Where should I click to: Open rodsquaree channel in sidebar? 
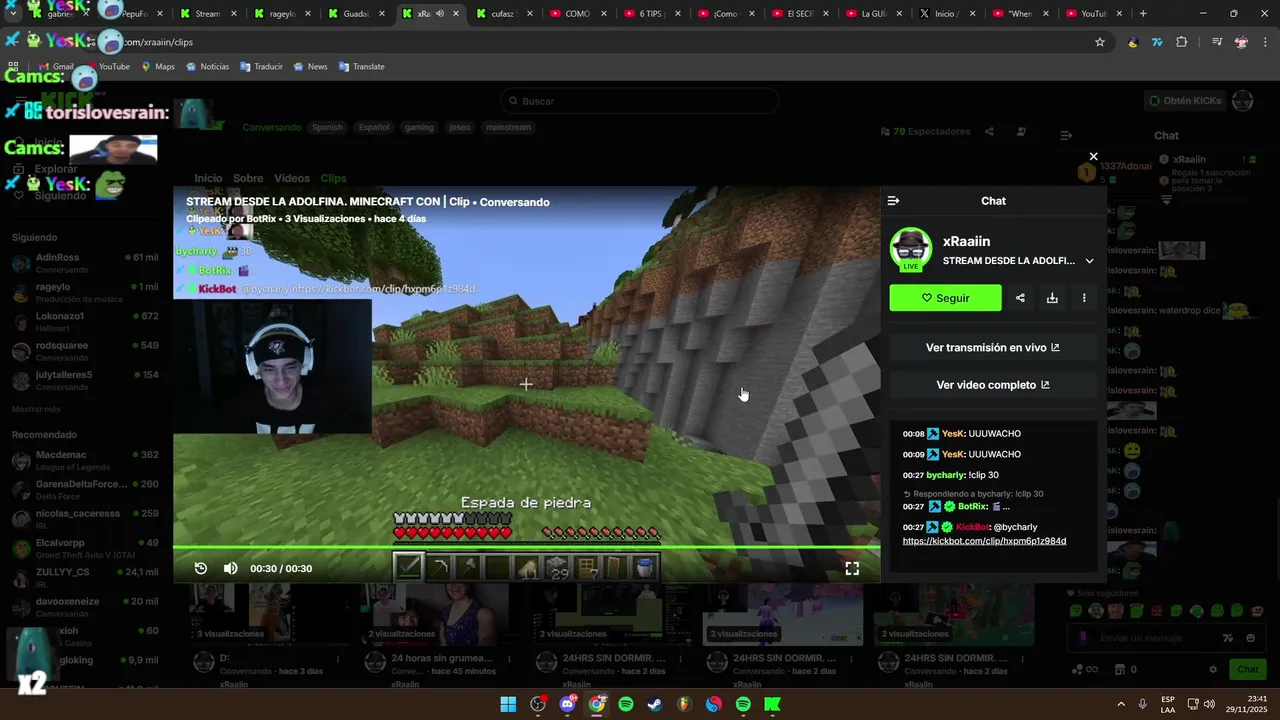(84, 351)
